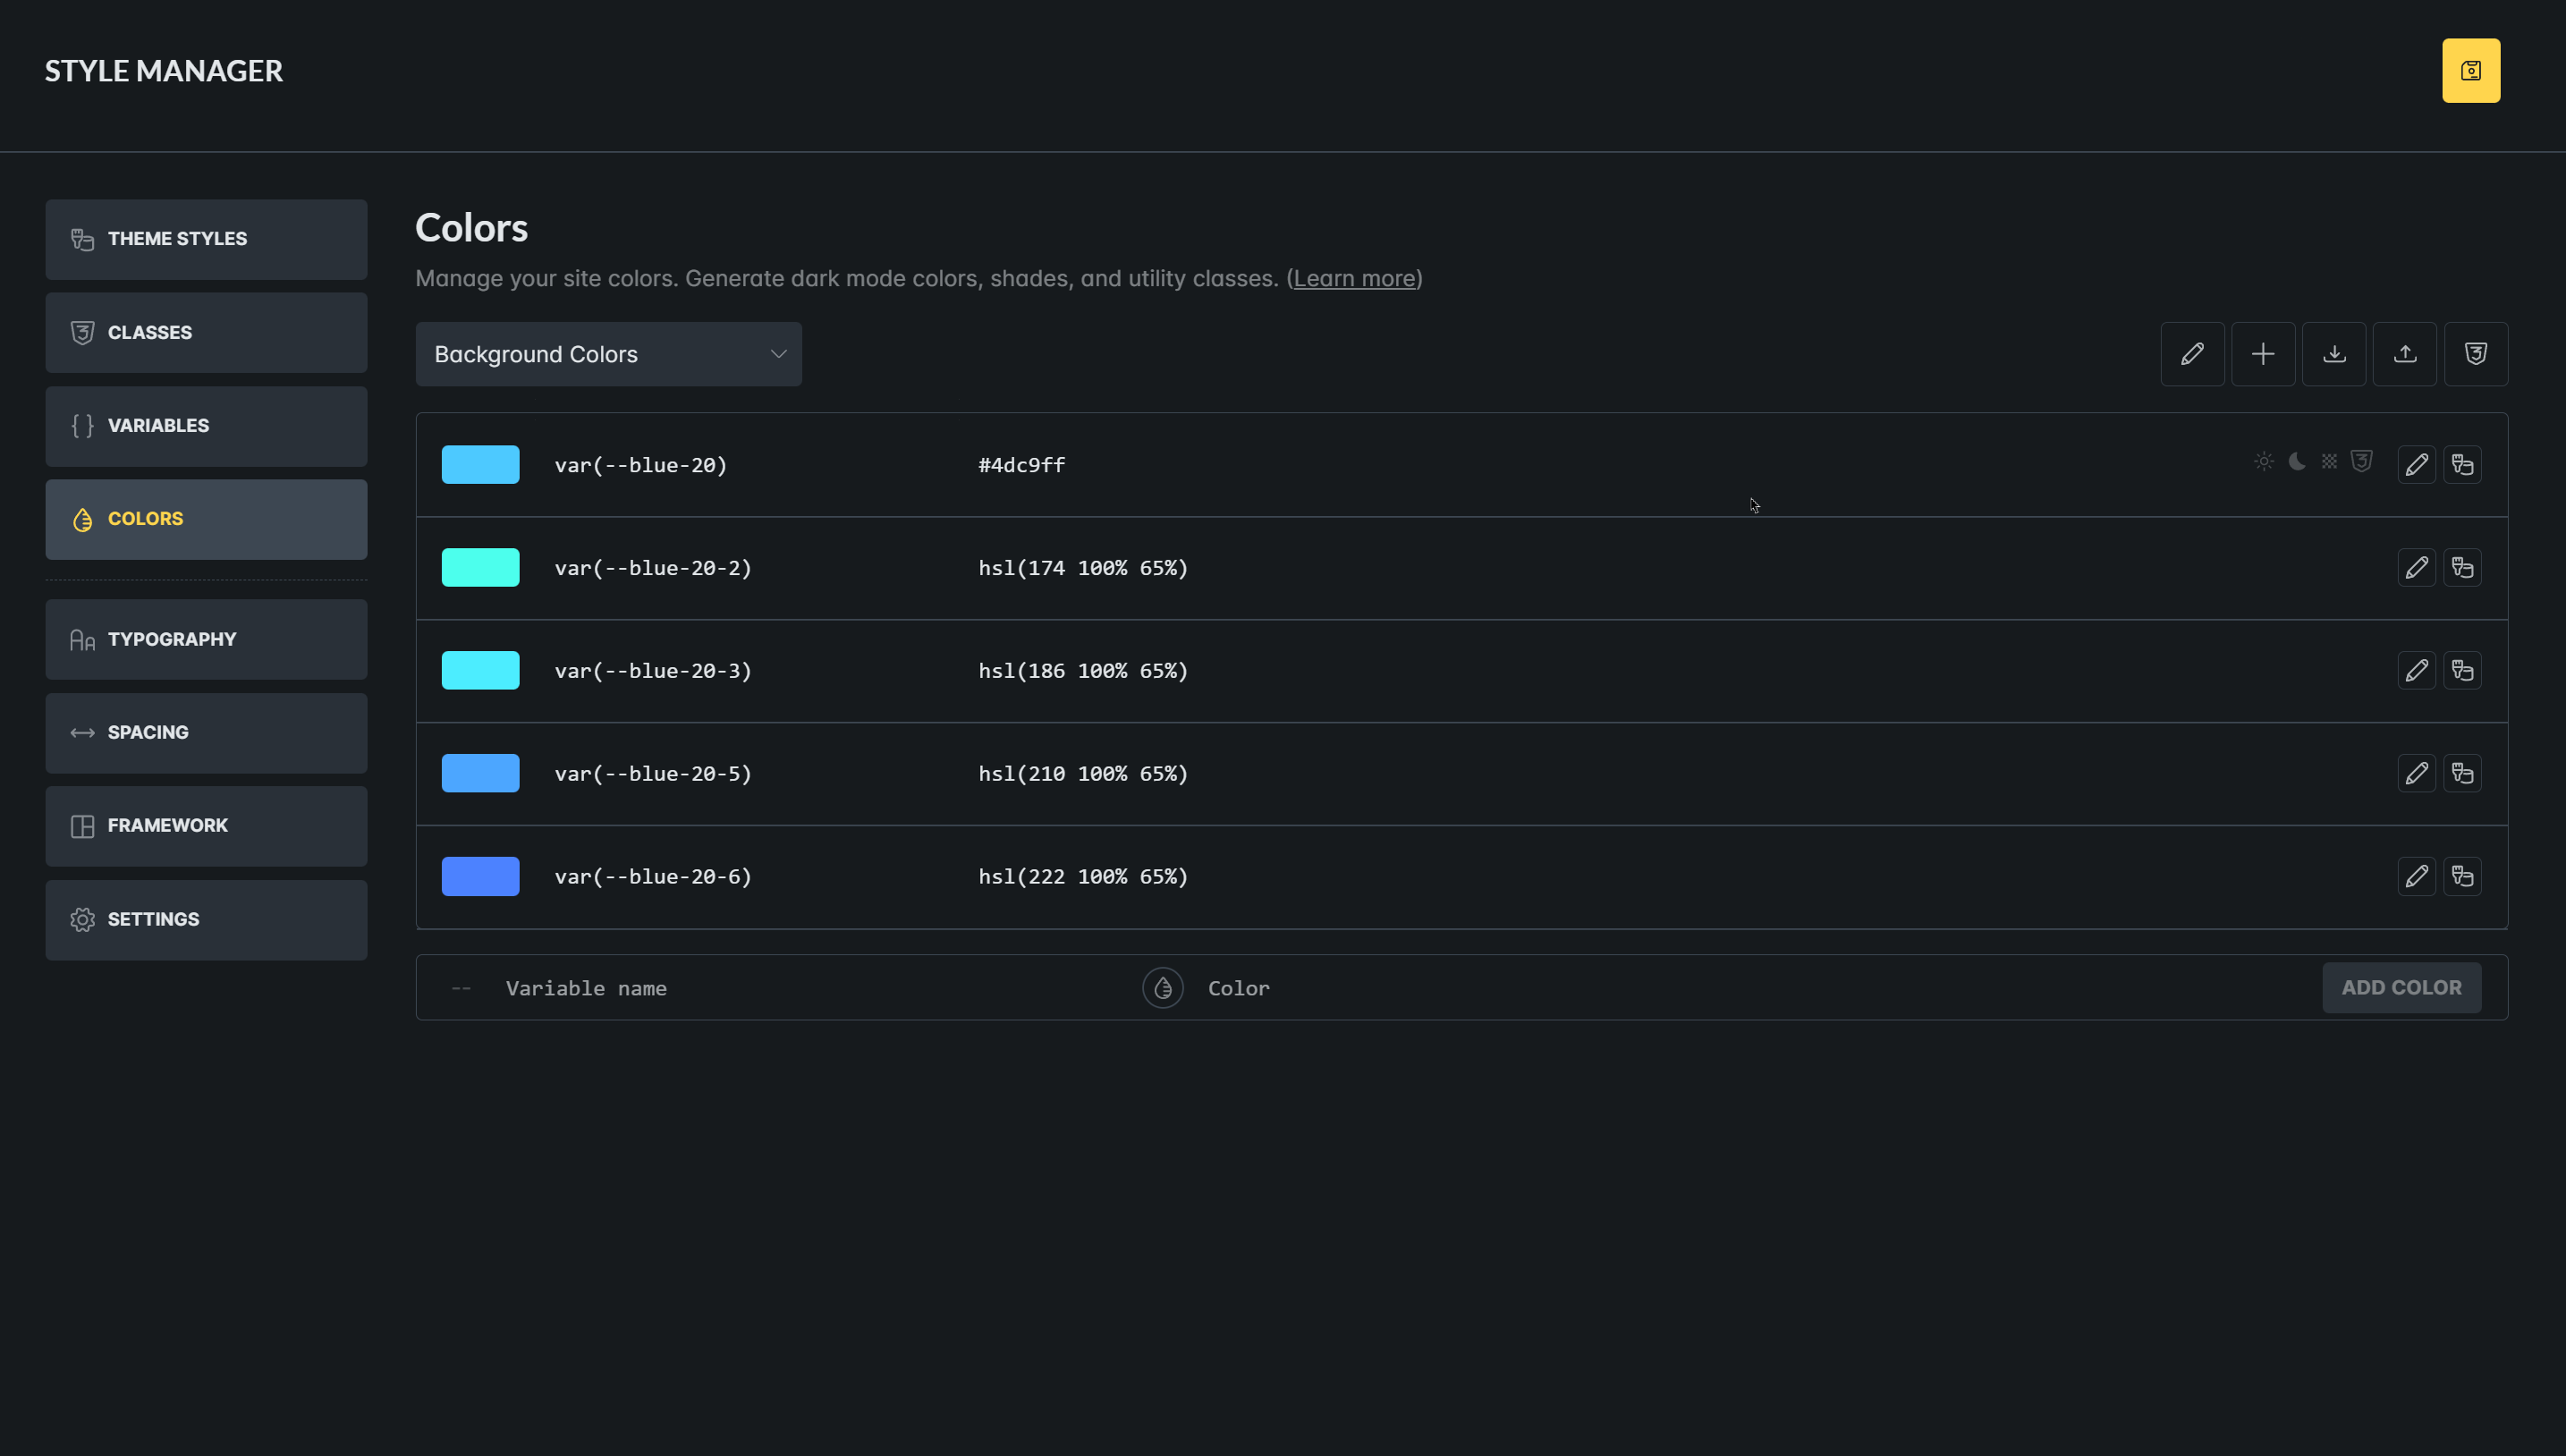Click the CSS3 shield icon in toolbar
Screen dimensions: 2566x1456
(2475, 354)
